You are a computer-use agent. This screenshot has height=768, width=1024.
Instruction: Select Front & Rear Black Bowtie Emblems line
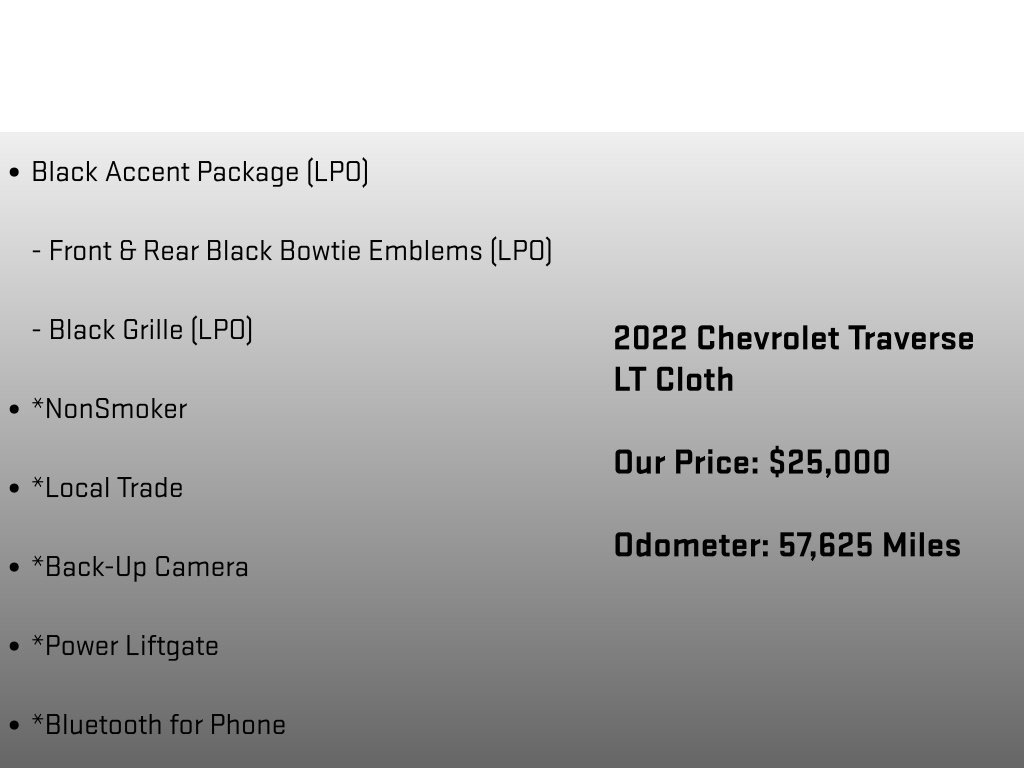point(292,251)
